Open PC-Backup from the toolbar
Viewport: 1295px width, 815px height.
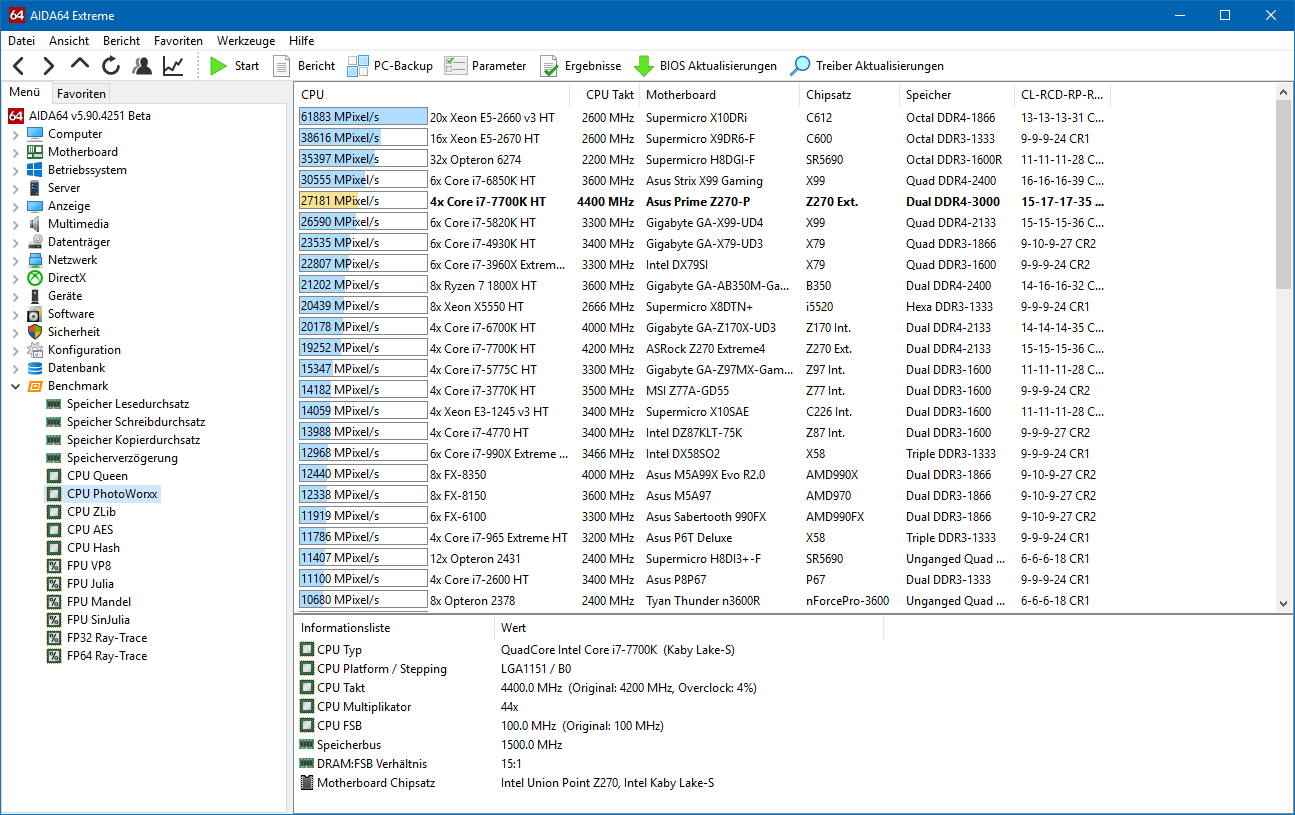point(390,66)
